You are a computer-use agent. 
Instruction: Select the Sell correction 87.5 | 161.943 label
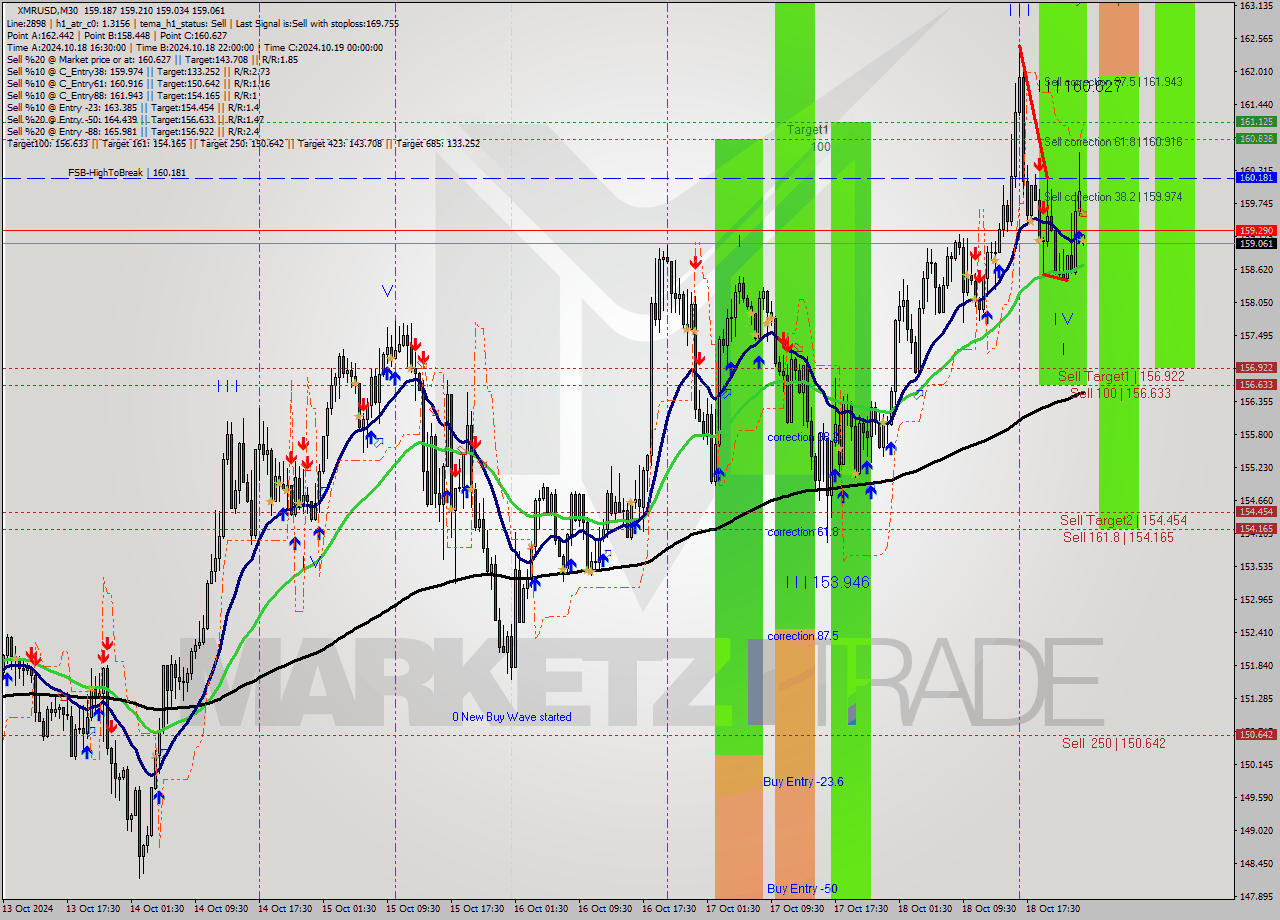pos(1113,82)
